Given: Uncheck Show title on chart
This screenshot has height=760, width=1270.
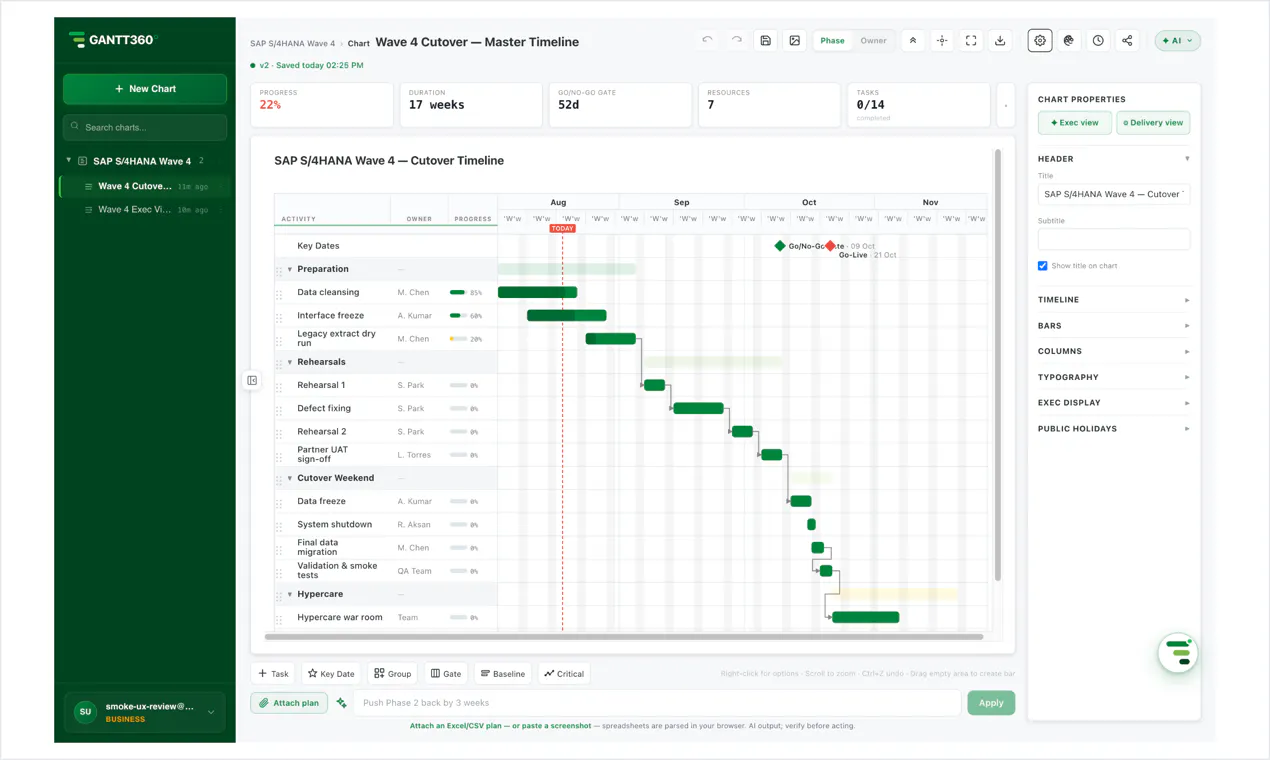Looking at the screenshot, I should 1043,266.
